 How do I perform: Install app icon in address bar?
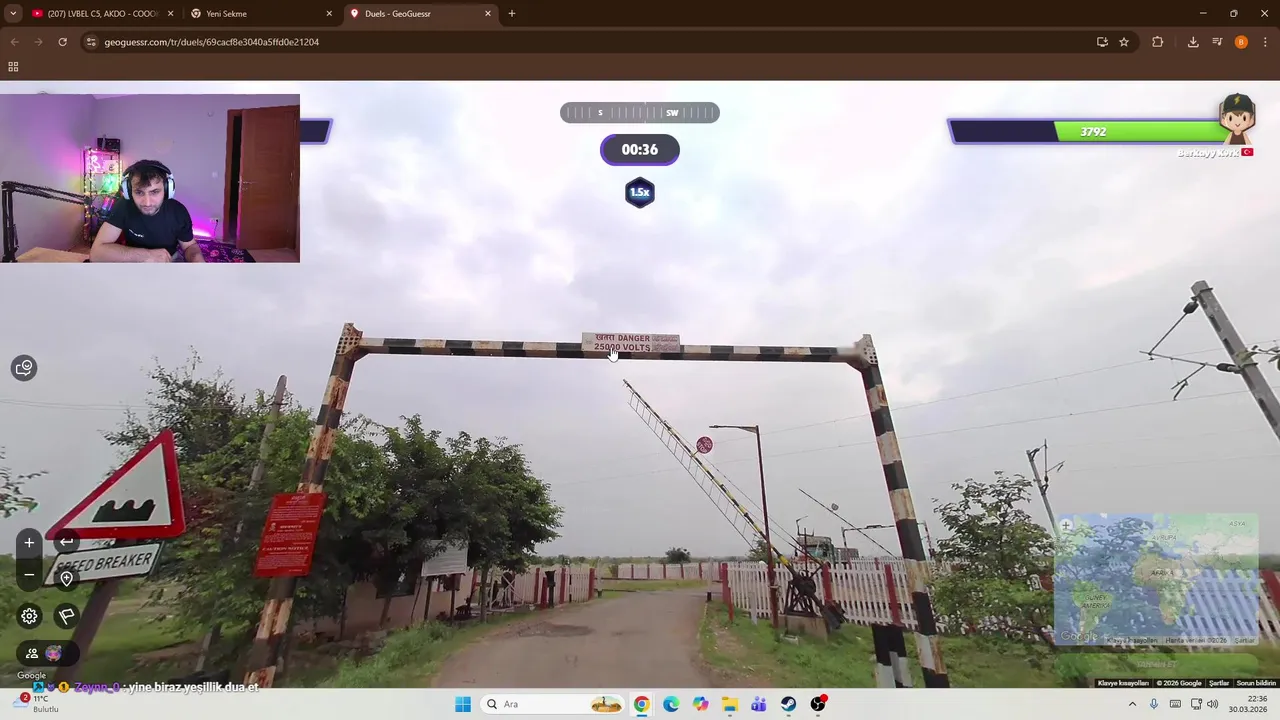tap(1102, 42)
